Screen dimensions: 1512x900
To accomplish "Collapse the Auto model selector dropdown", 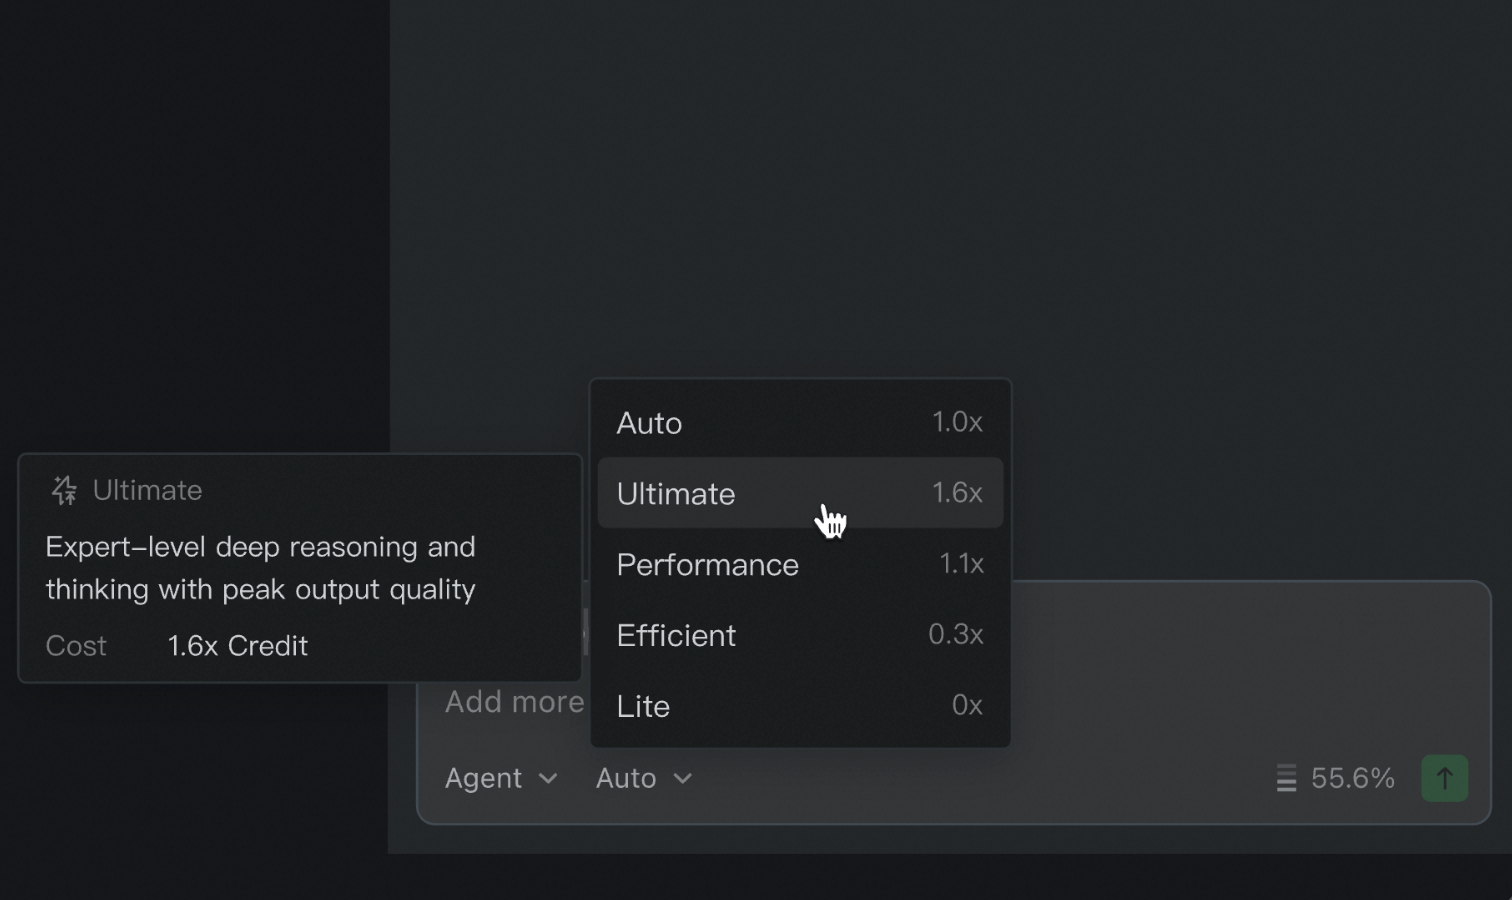I will pyautogui.click(x=643, y=778).
